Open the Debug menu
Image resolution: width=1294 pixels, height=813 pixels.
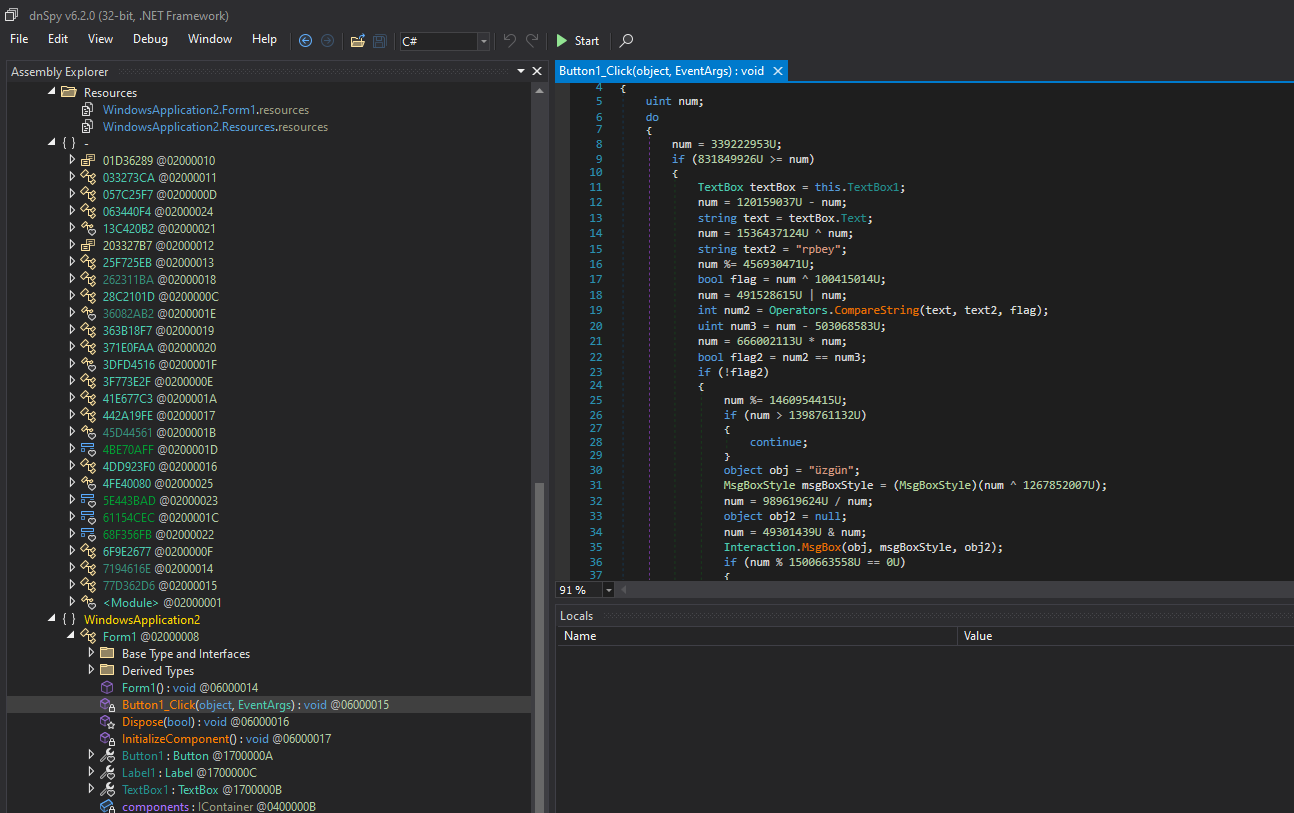coord(150,39)
